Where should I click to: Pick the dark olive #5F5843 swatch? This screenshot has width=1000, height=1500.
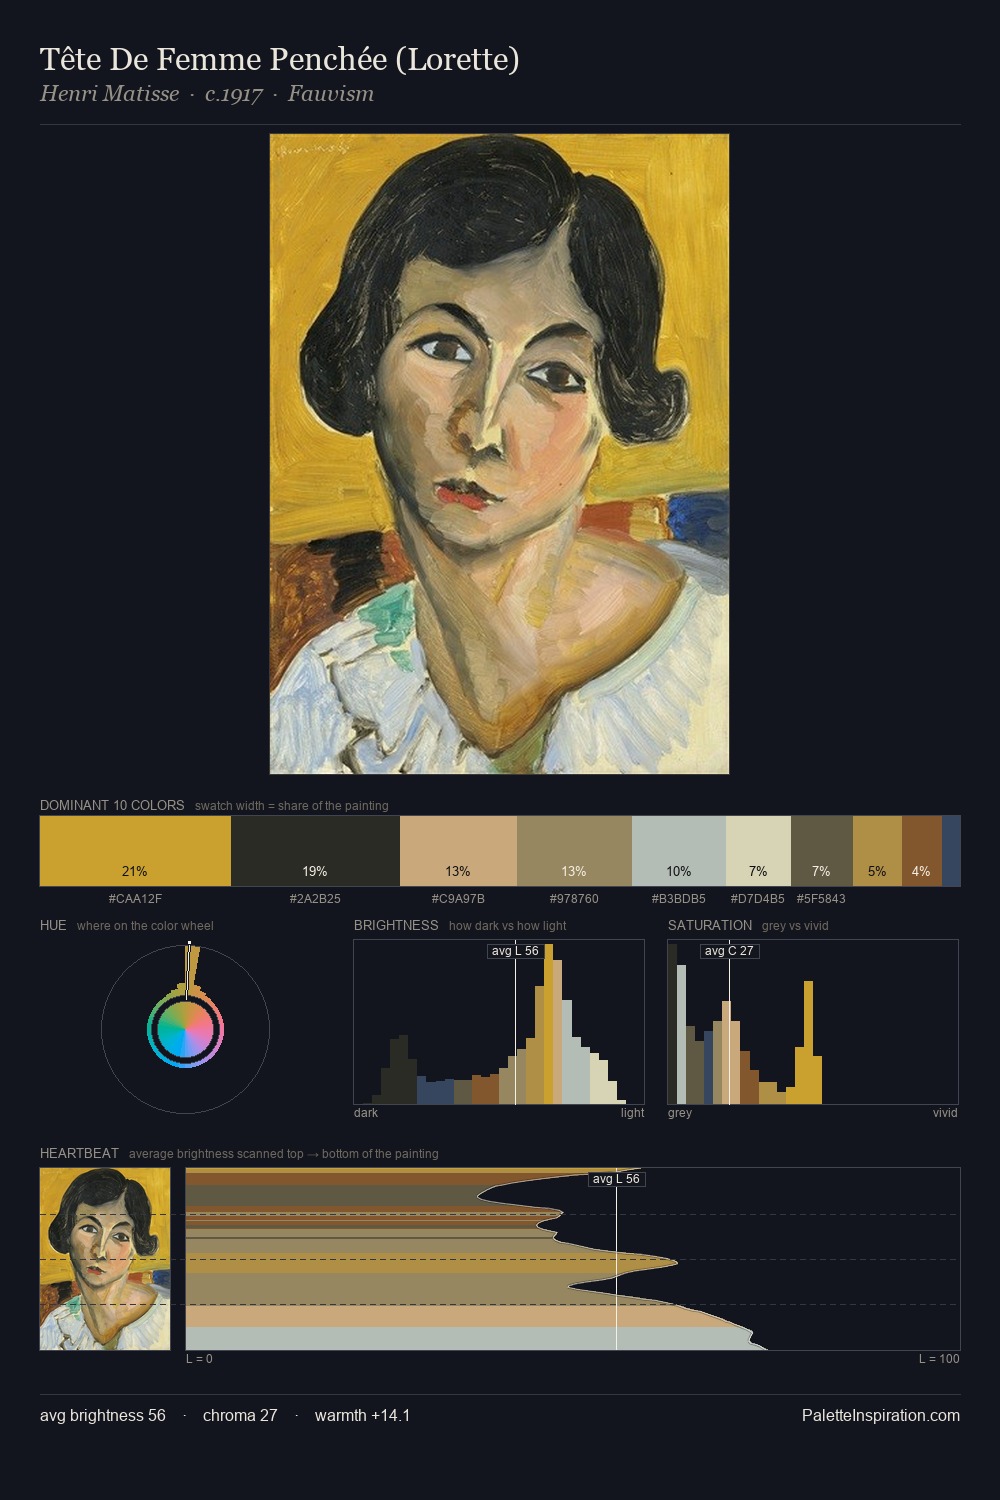tap(822, 851)
